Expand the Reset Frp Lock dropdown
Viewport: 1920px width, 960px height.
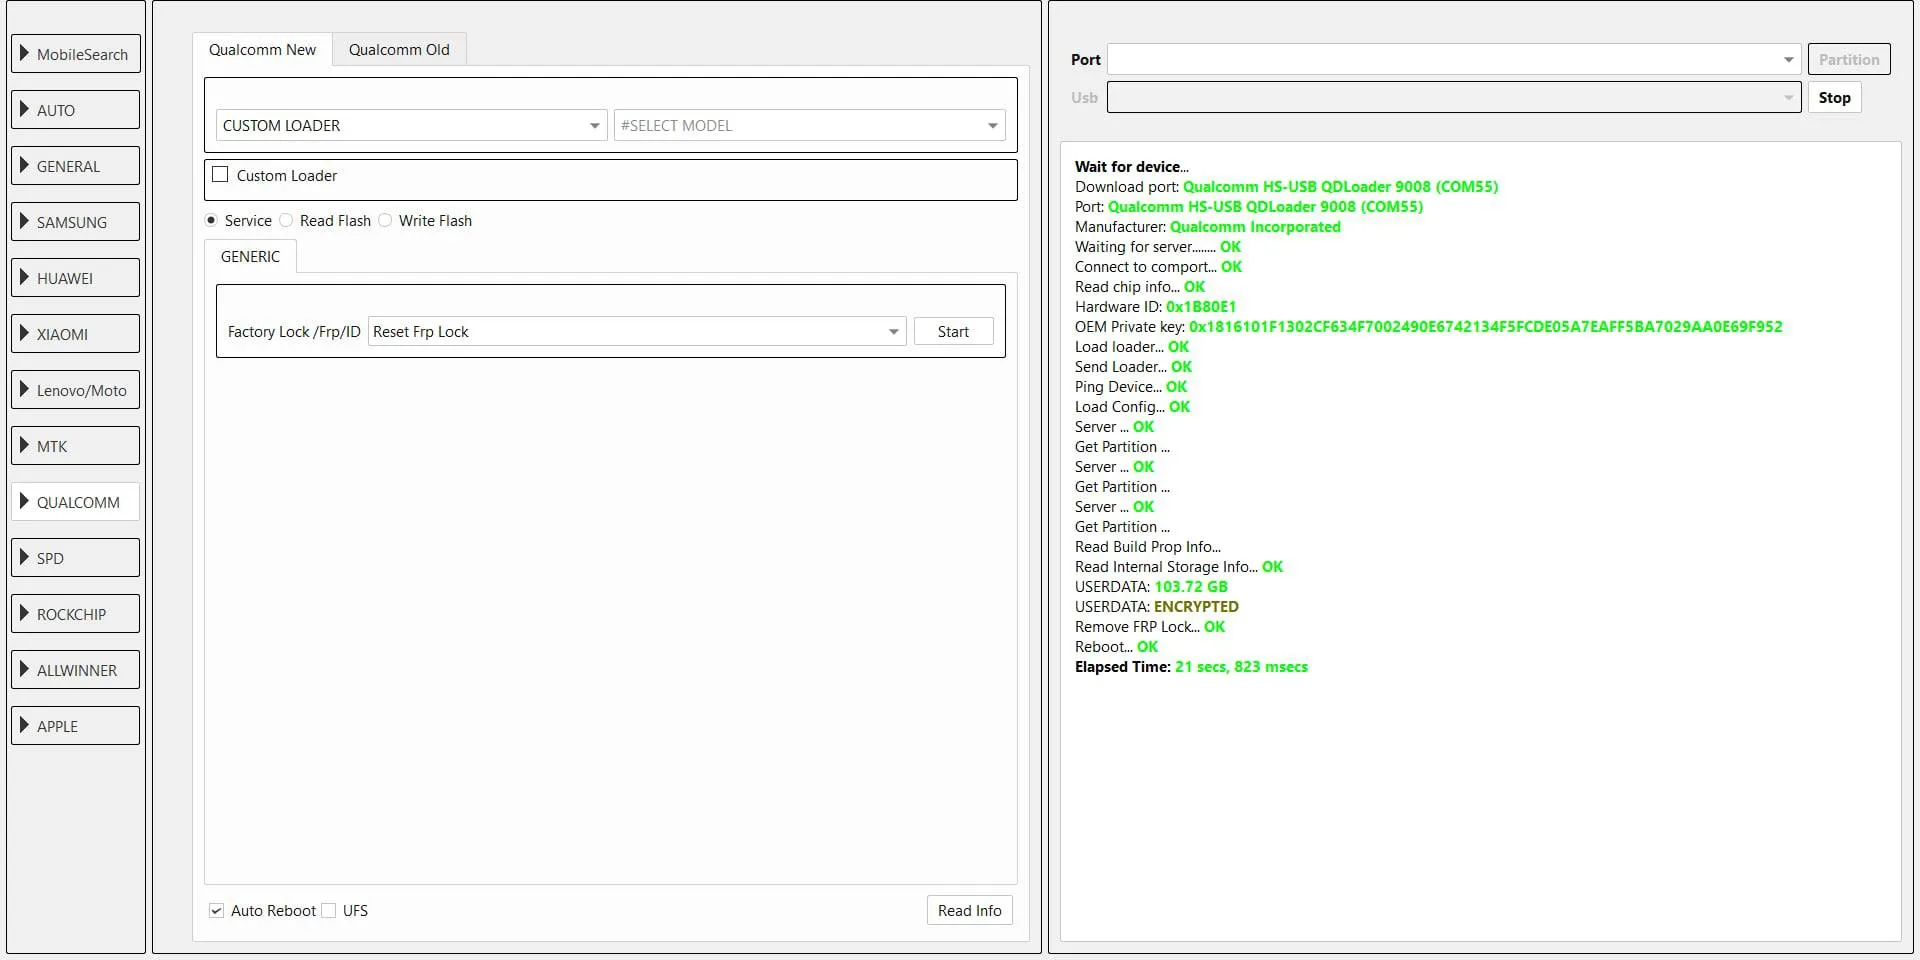click(636, 332)
